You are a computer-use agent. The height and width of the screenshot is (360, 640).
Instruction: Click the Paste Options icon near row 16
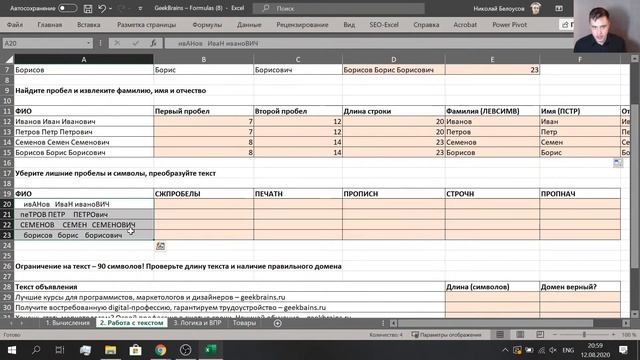click(x=618, y=163)
